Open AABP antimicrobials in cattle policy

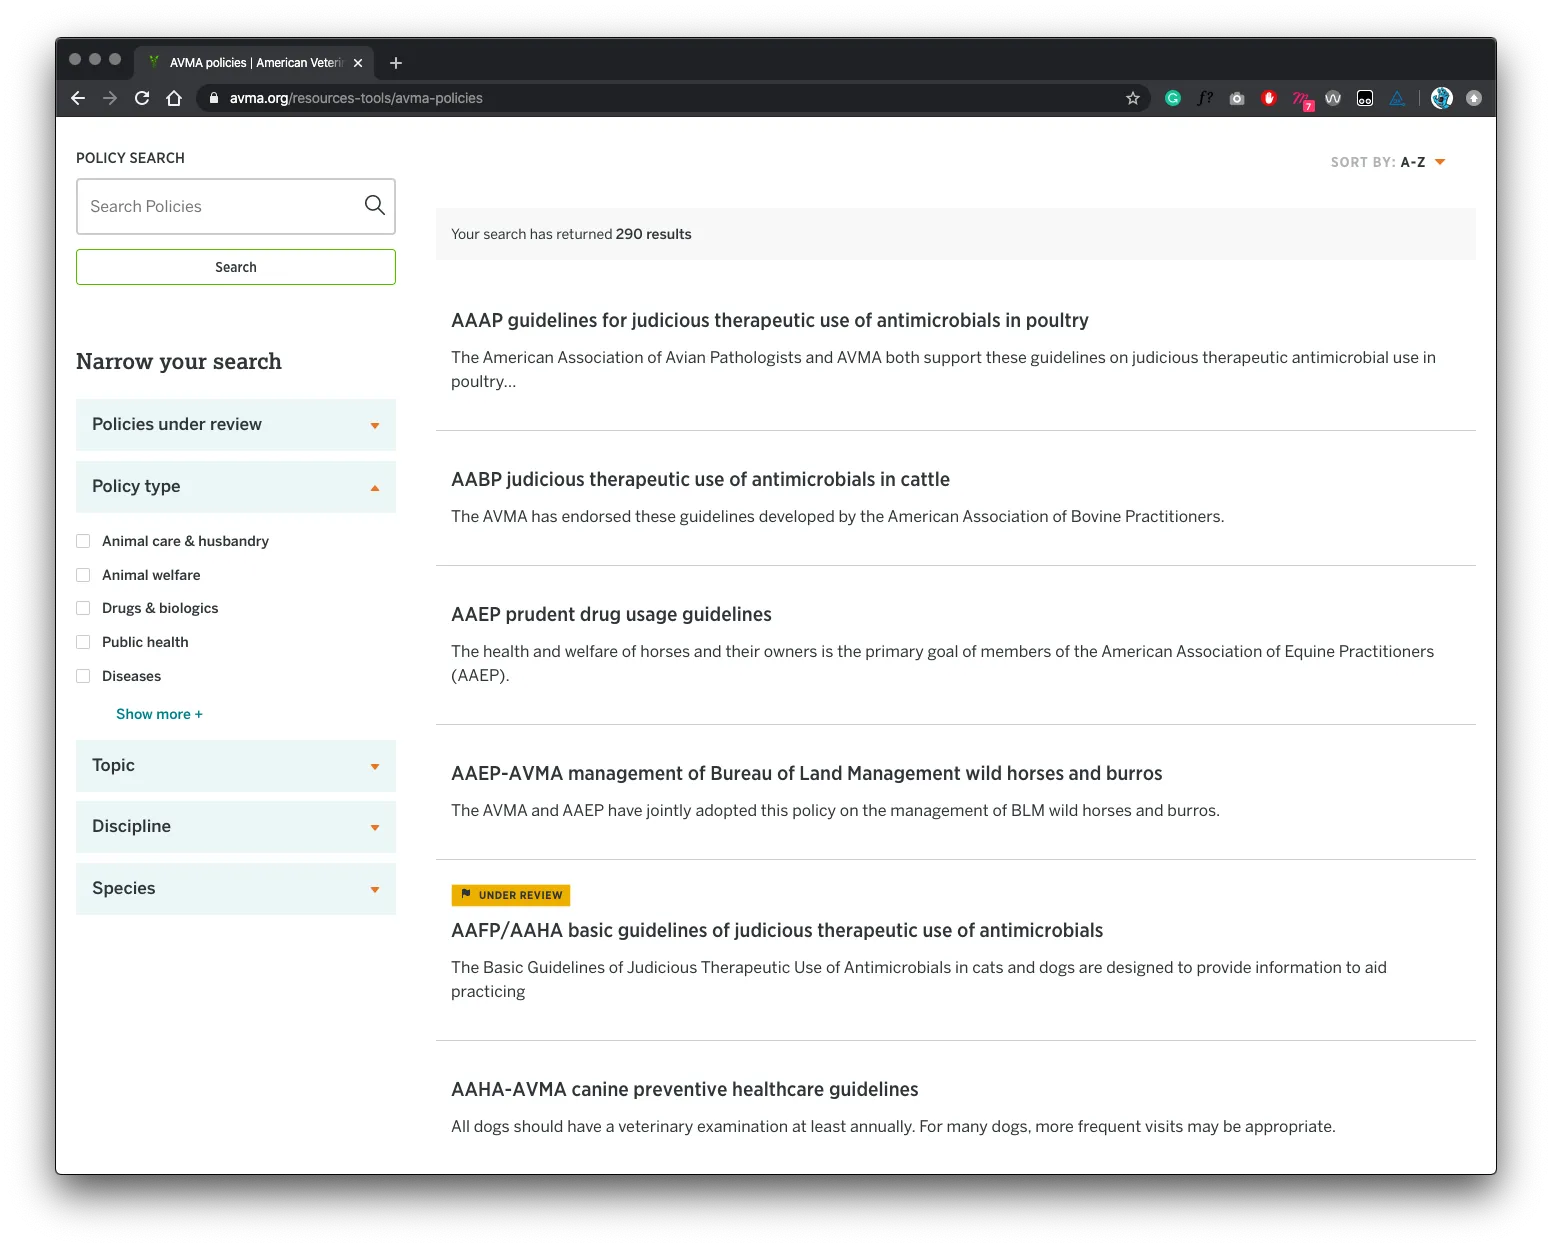[700, 479]
